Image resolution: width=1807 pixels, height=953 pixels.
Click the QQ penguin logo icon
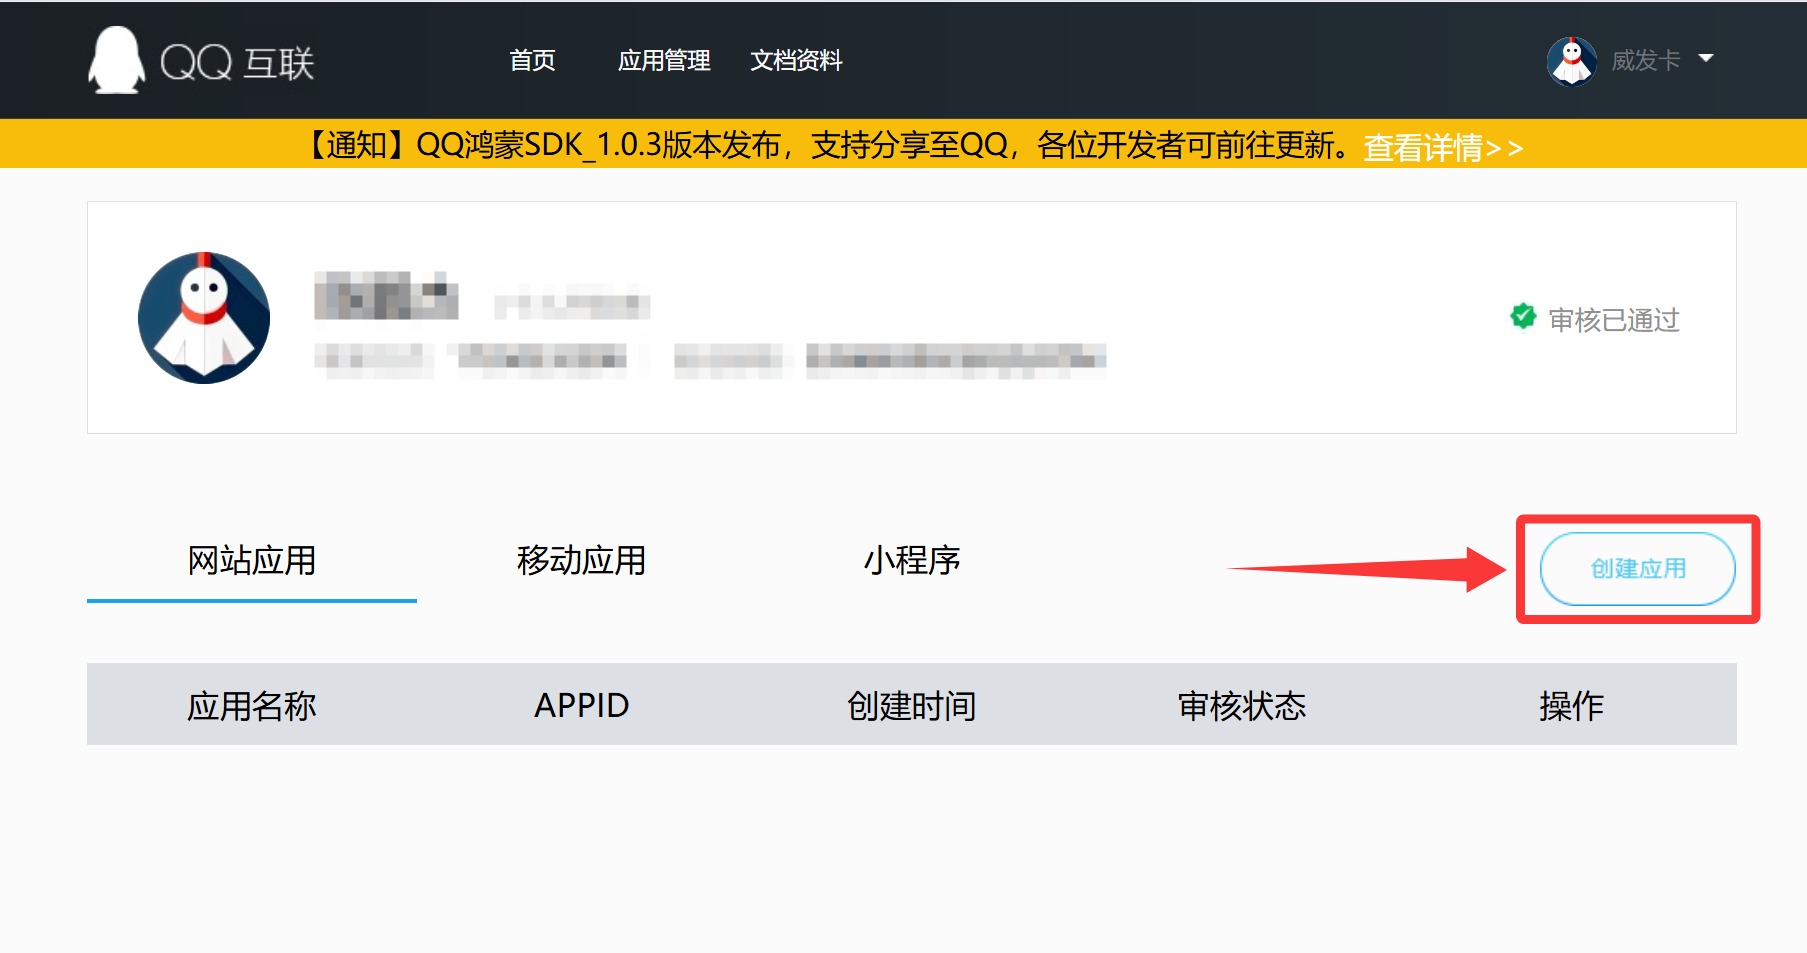click(116, 60)
